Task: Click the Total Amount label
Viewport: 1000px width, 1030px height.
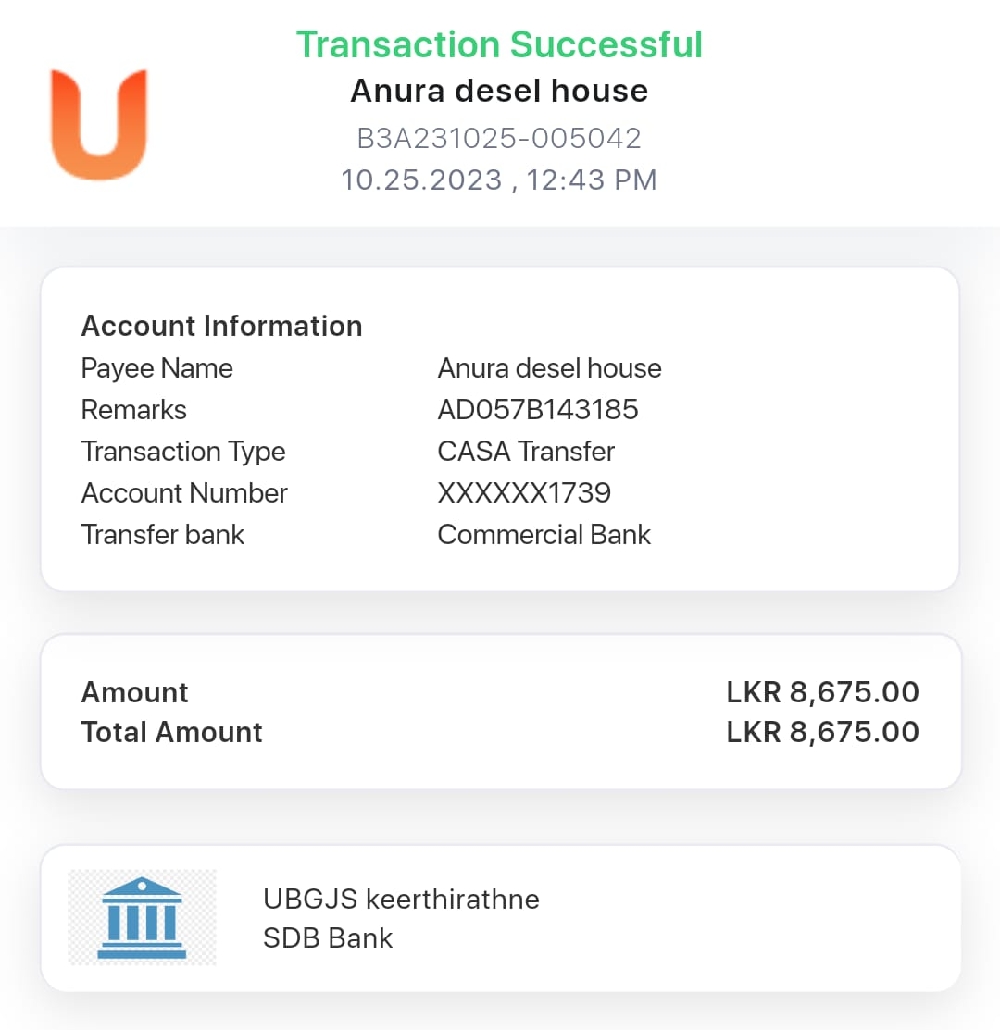Action: 171,732
